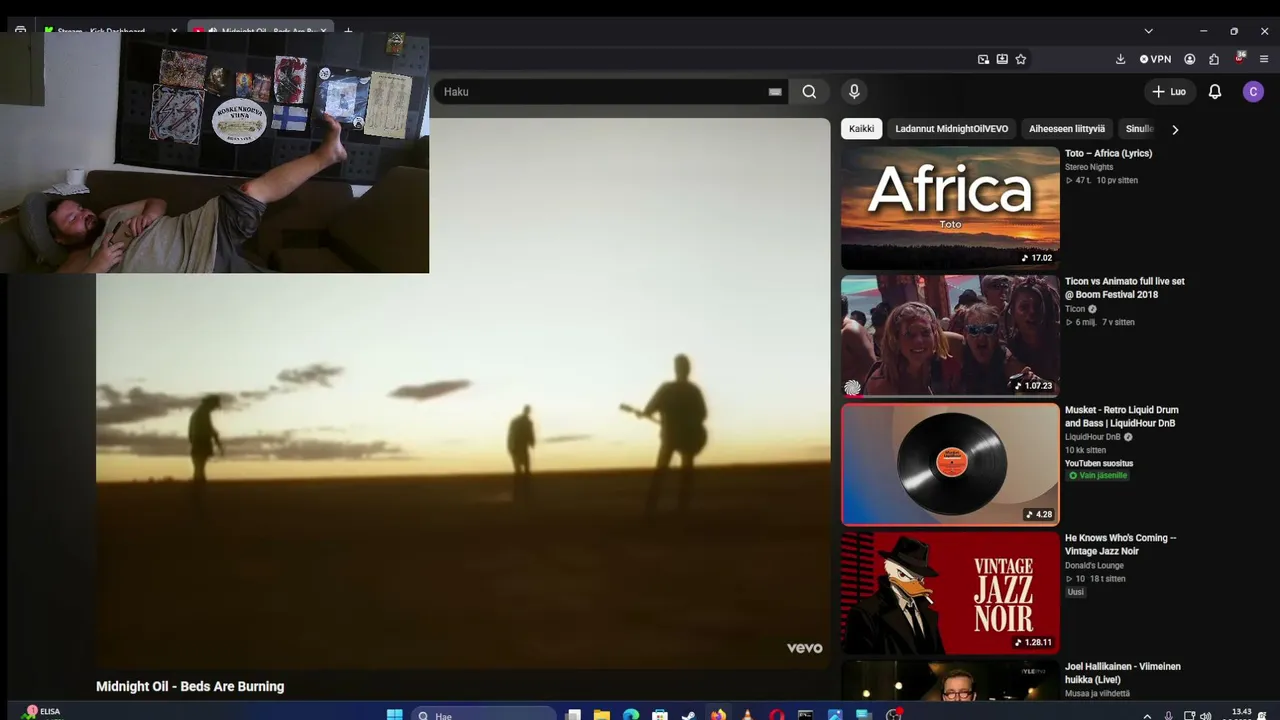Click the volume speaker icon in the system tray
This screenshot has height=720, width=1280.
pos(1206,715)
